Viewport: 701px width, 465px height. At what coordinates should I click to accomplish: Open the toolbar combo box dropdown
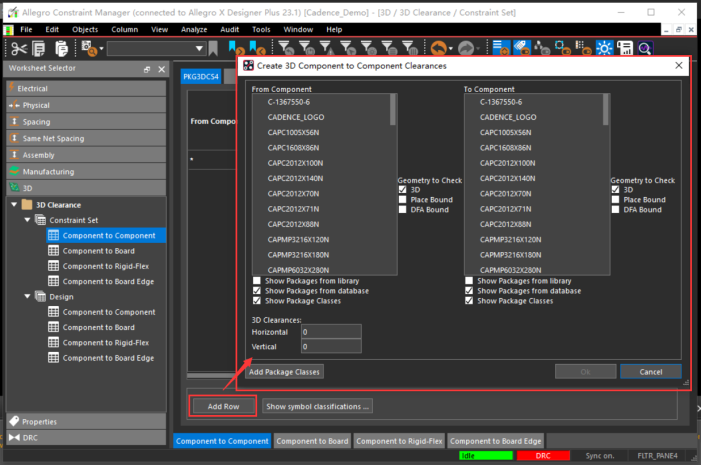pos(199,48)
